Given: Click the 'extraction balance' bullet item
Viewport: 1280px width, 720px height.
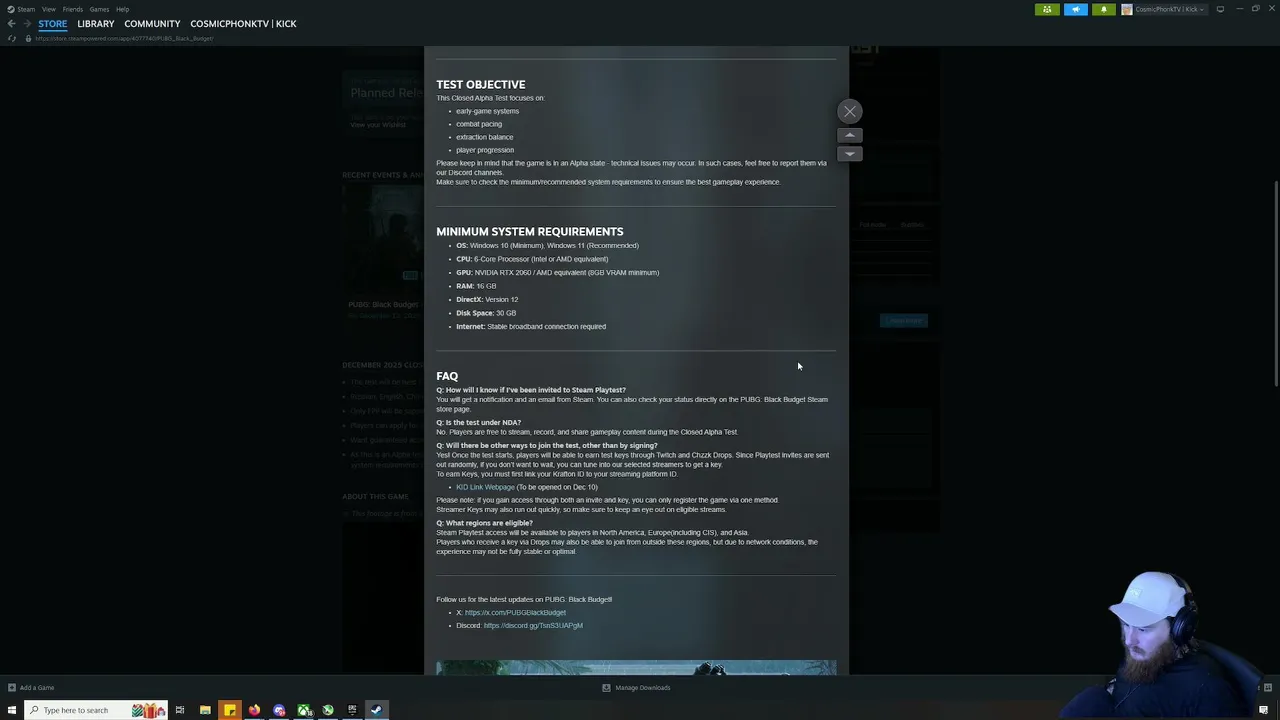Looking at the screenshot, I should tap(484, 137).
